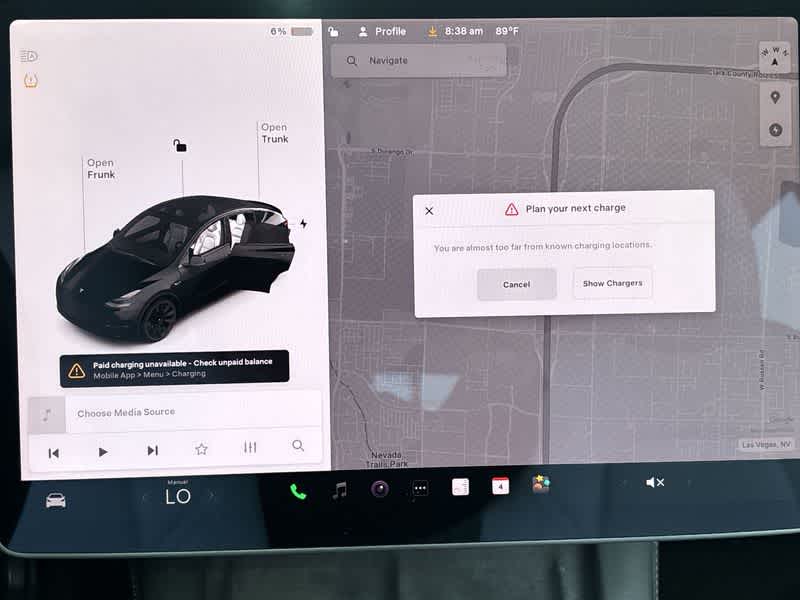Tap the Show Chargers button
The height and width of the screenshot is (600, 800).
pyautogui.click(x=612, y=283)
